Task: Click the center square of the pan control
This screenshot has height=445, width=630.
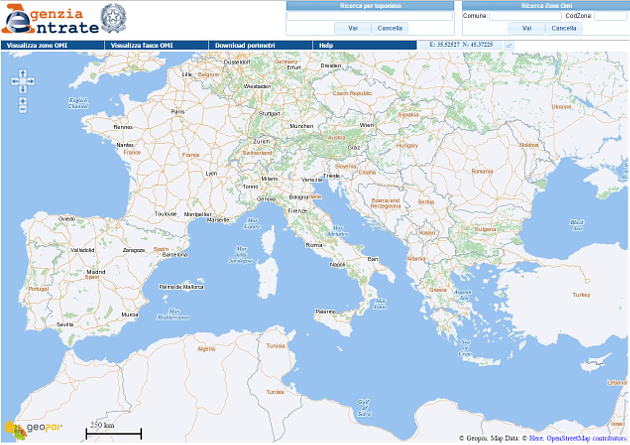Action: tap(23, 82)
